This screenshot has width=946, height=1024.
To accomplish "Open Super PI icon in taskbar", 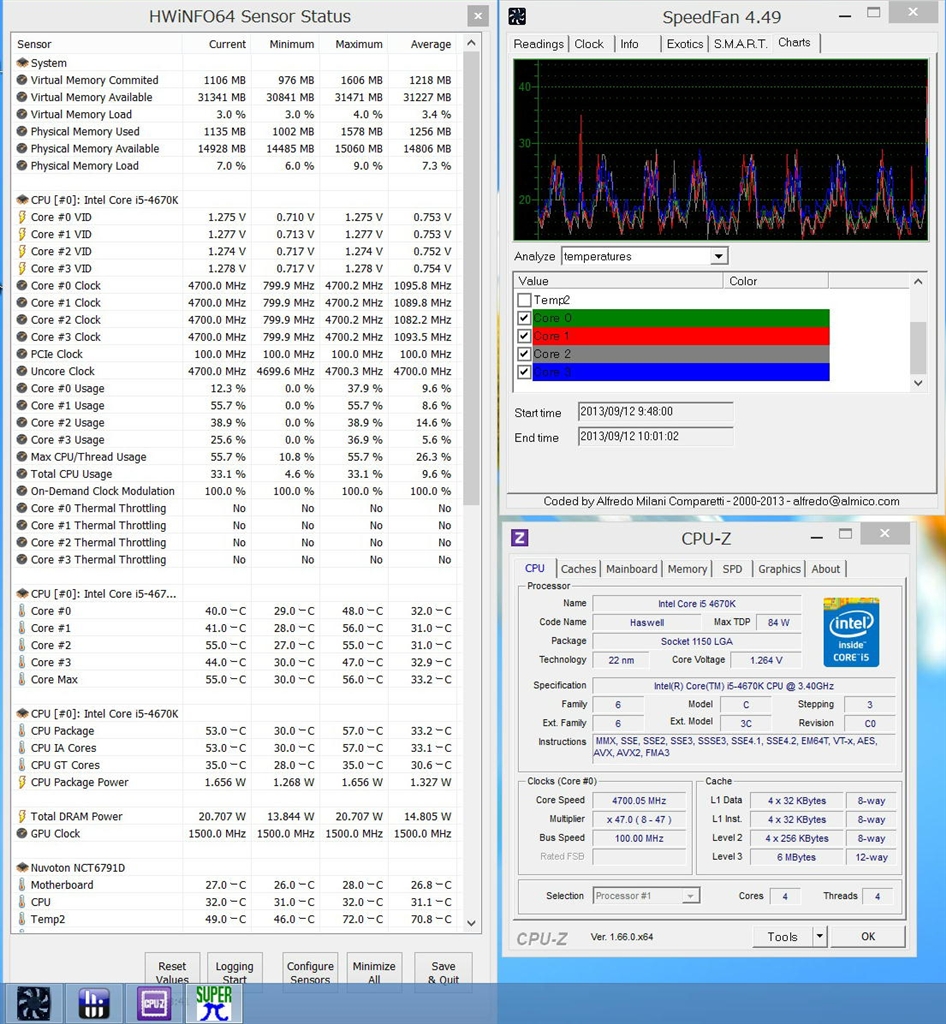I will 213,1003.
